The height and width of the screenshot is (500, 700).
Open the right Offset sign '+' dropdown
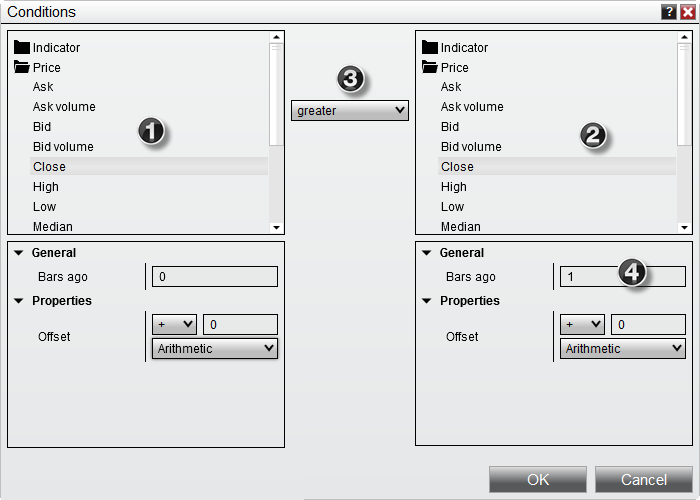click(582, 325)
